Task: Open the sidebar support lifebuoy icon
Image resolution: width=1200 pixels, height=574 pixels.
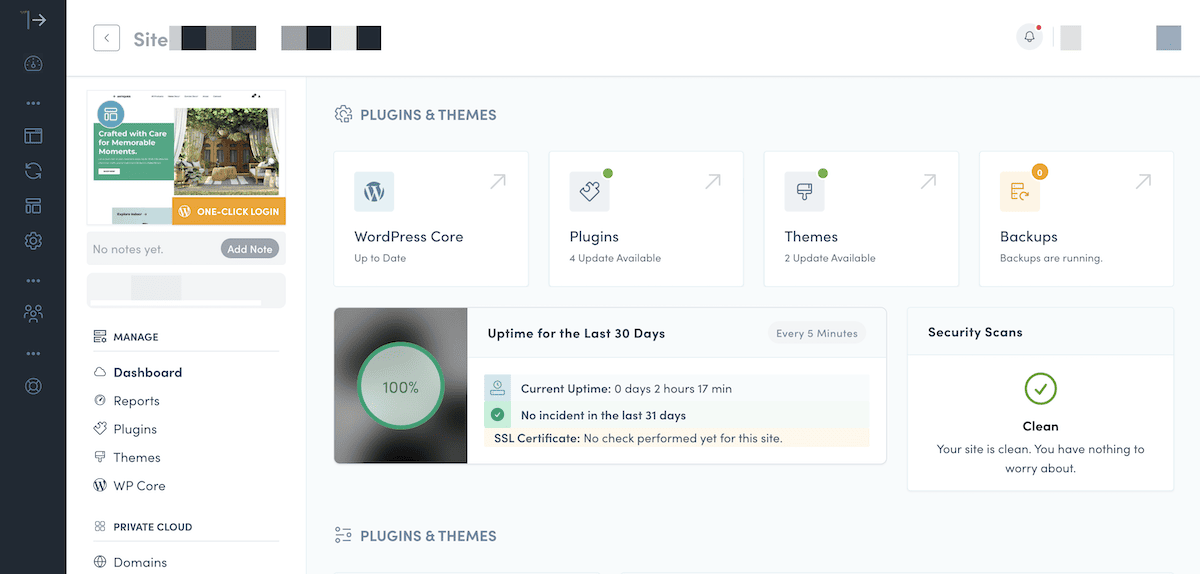Action: click(33, 386)
